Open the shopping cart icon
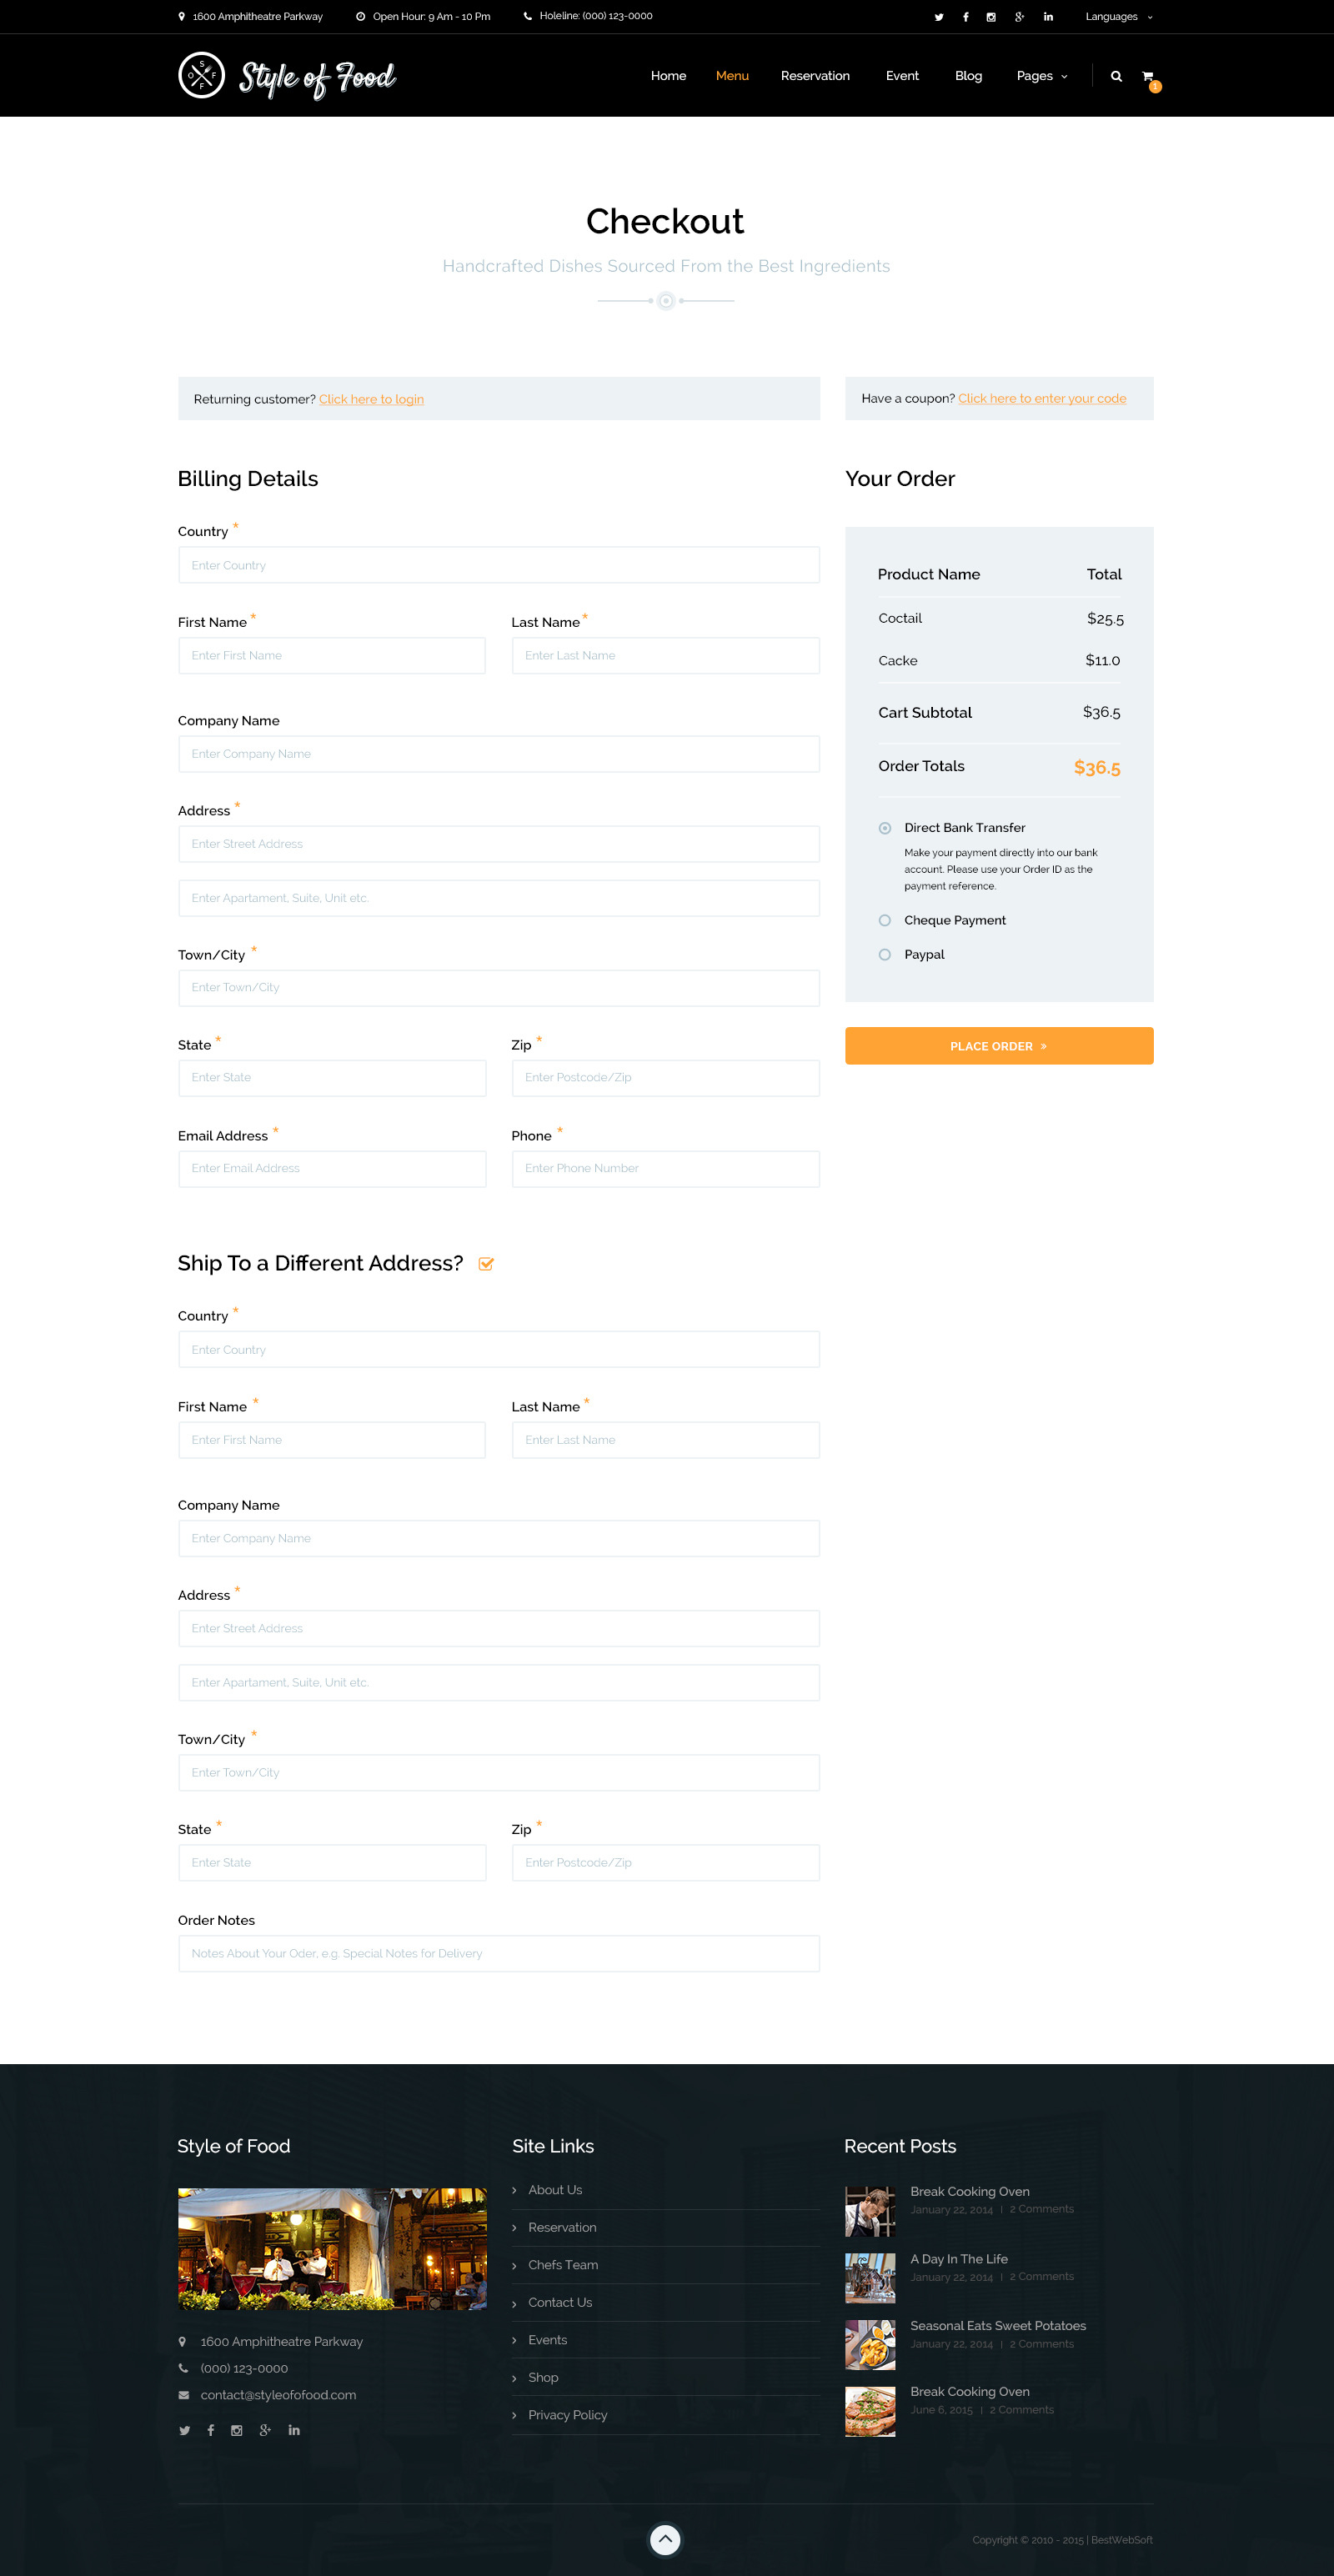The width and height of the screenshot is (1334, 2576). click(1148, 77)
